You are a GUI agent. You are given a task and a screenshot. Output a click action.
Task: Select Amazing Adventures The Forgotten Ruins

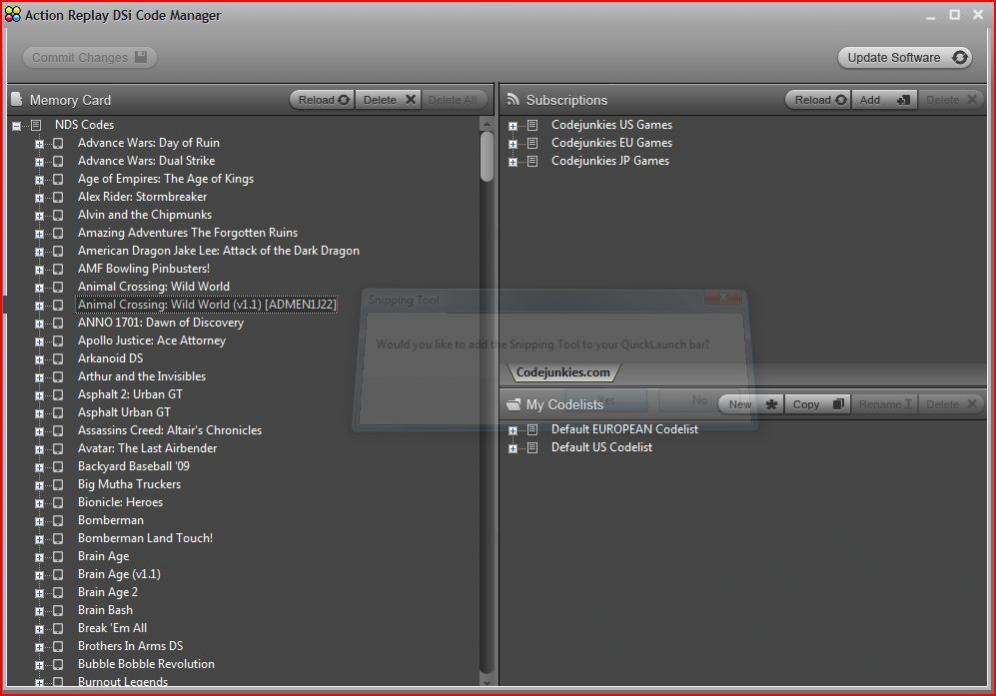pyautogui.click(x=188, y=233)
